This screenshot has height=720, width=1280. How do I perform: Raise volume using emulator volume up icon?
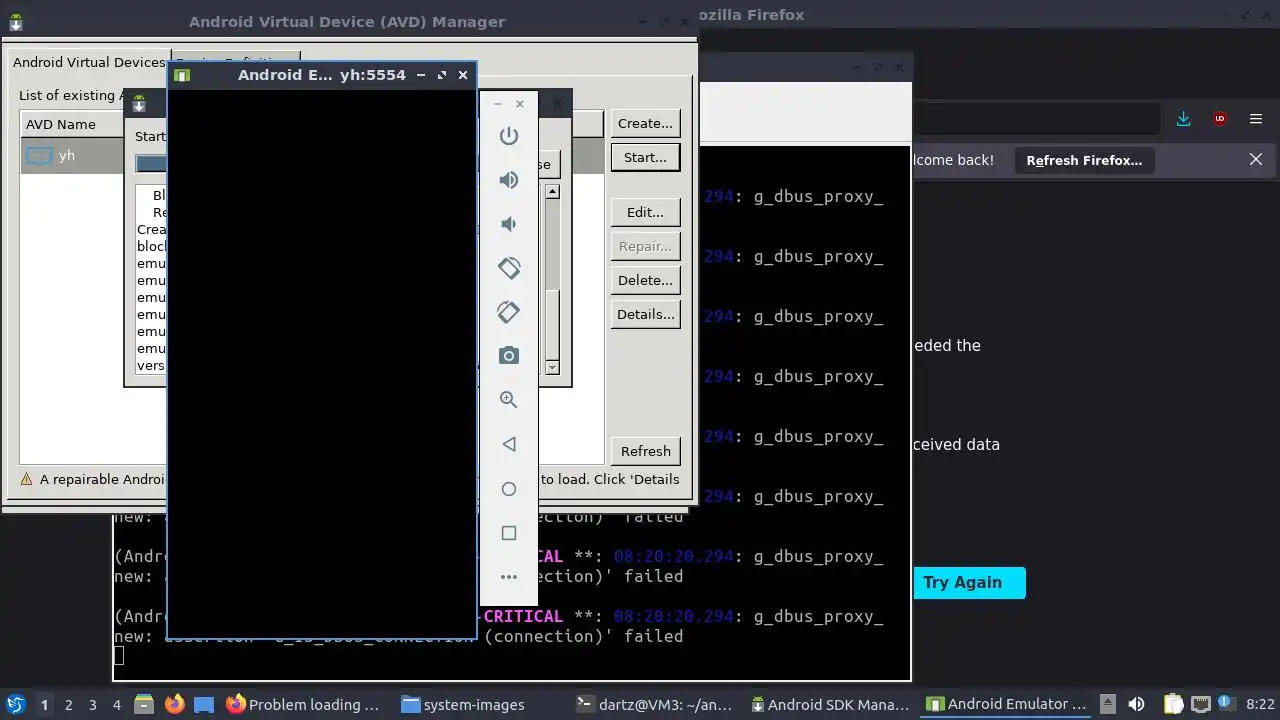(x=509, y=179)
